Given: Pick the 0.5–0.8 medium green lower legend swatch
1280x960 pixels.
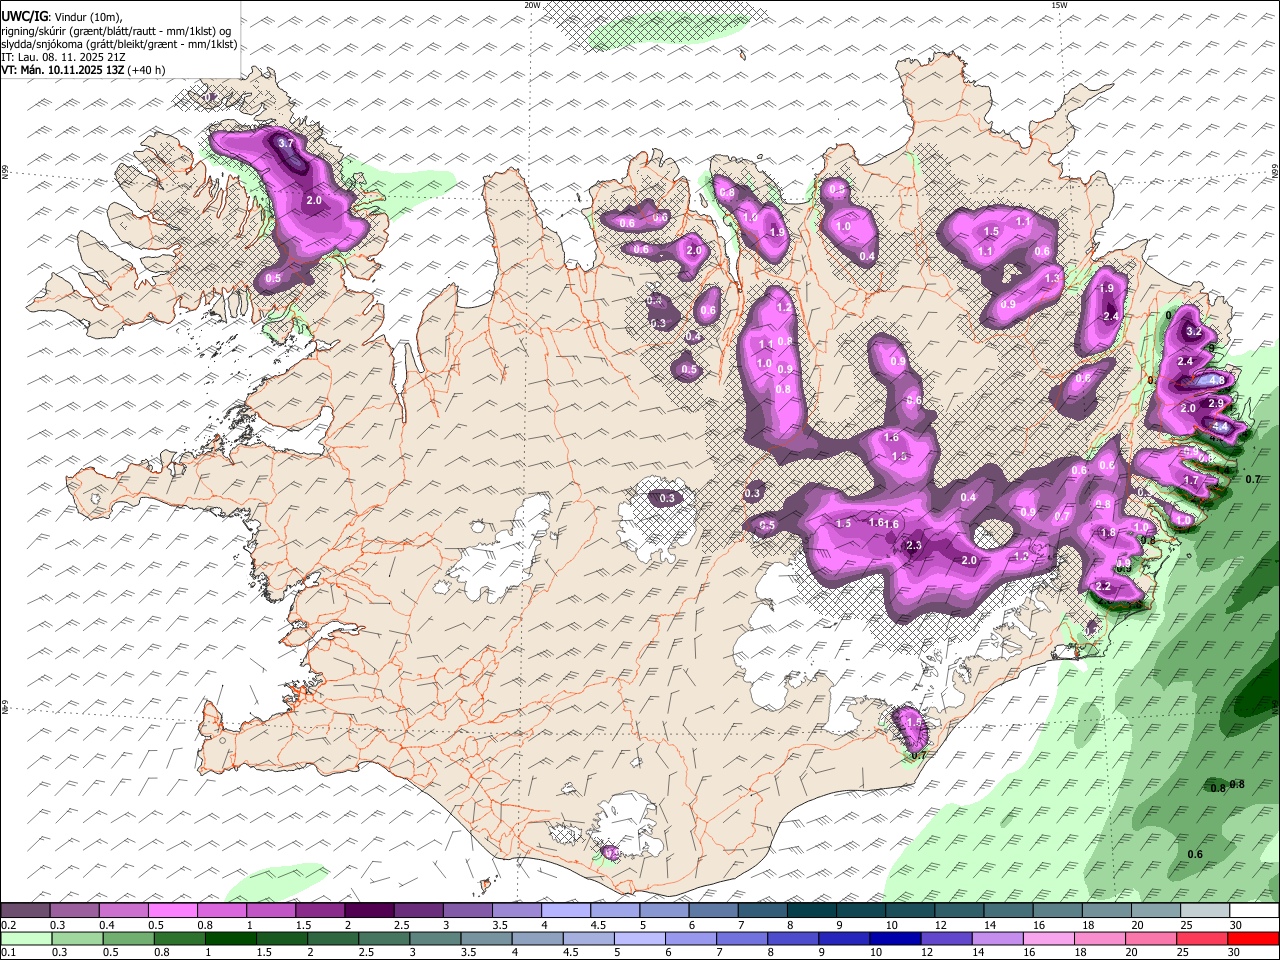Looking at the screenshot, I should 128,939.
